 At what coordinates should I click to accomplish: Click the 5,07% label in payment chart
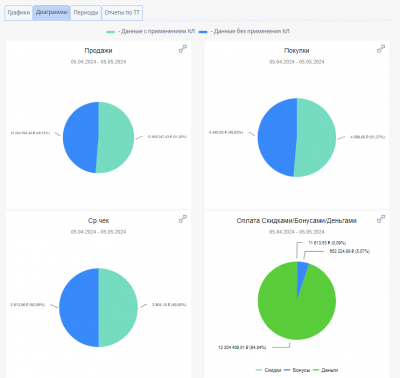point(350,251)
